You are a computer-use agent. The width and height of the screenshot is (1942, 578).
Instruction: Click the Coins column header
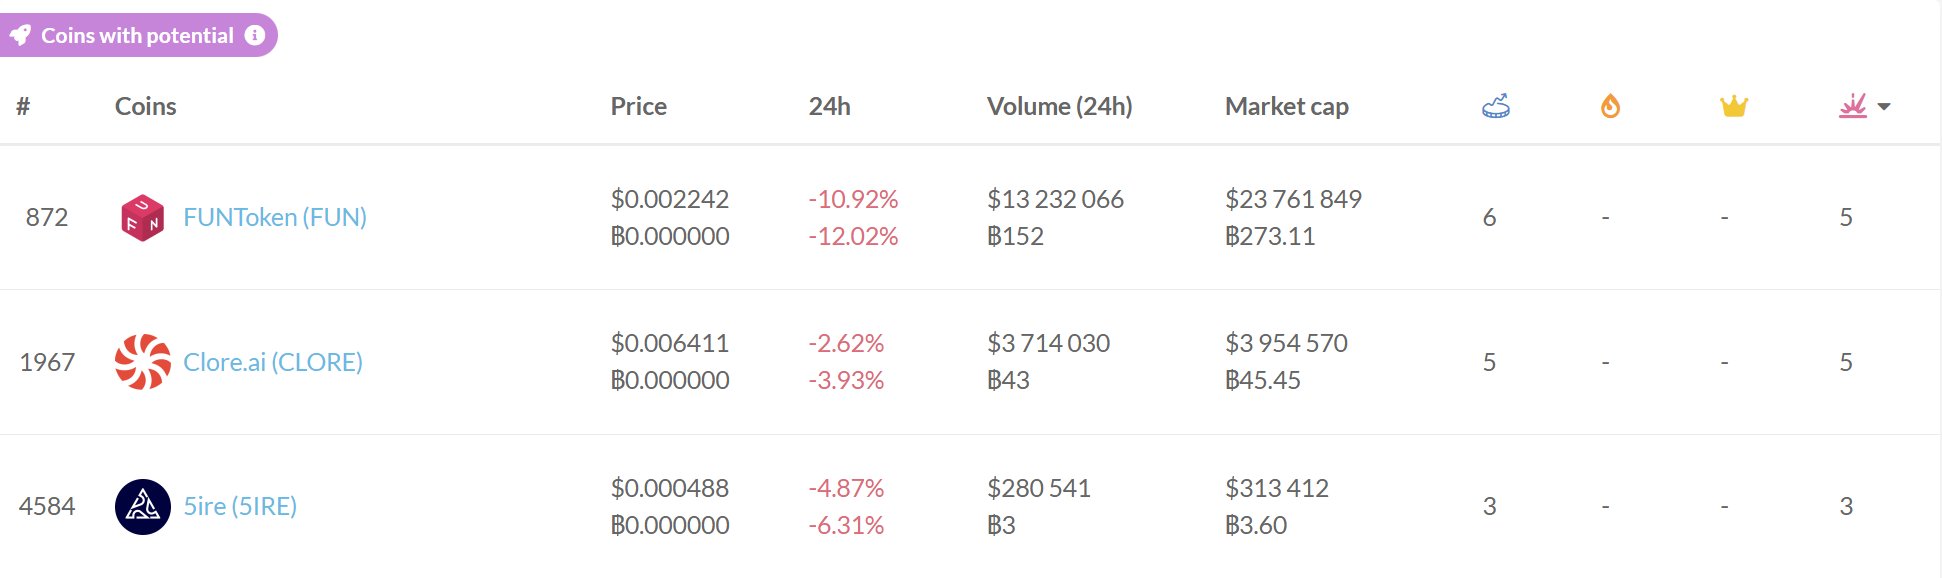pos(145,106)
